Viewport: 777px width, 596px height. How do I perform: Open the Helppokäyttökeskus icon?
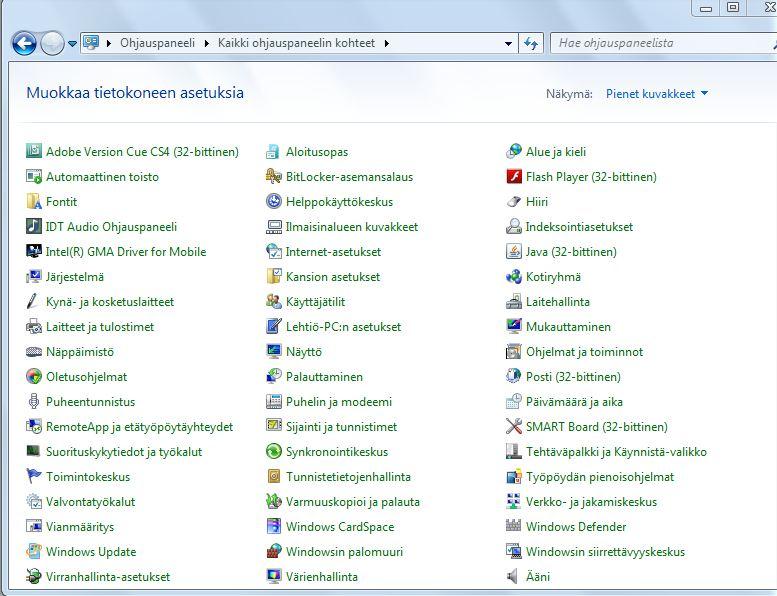[x=274, y=201]
